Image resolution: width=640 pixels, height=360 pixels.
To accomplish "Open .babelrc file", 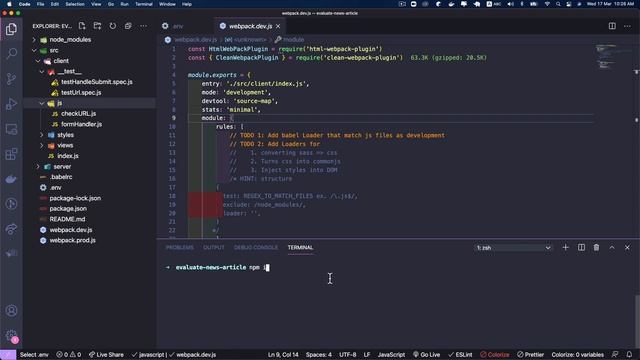I will tap(61, 177).
